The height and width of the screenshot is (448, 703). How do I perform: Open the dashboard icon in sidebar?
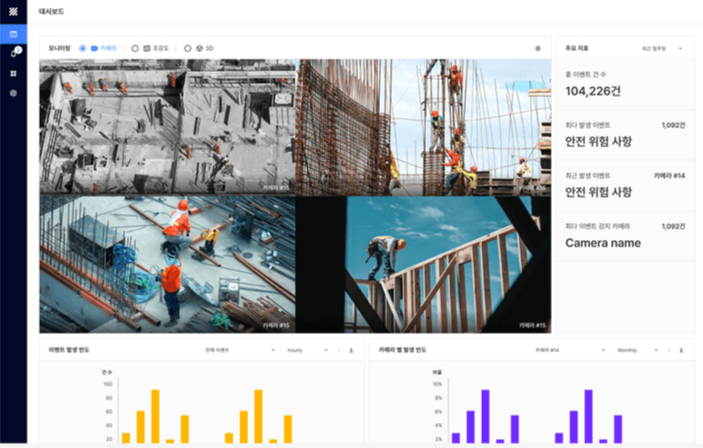[13, 34]
